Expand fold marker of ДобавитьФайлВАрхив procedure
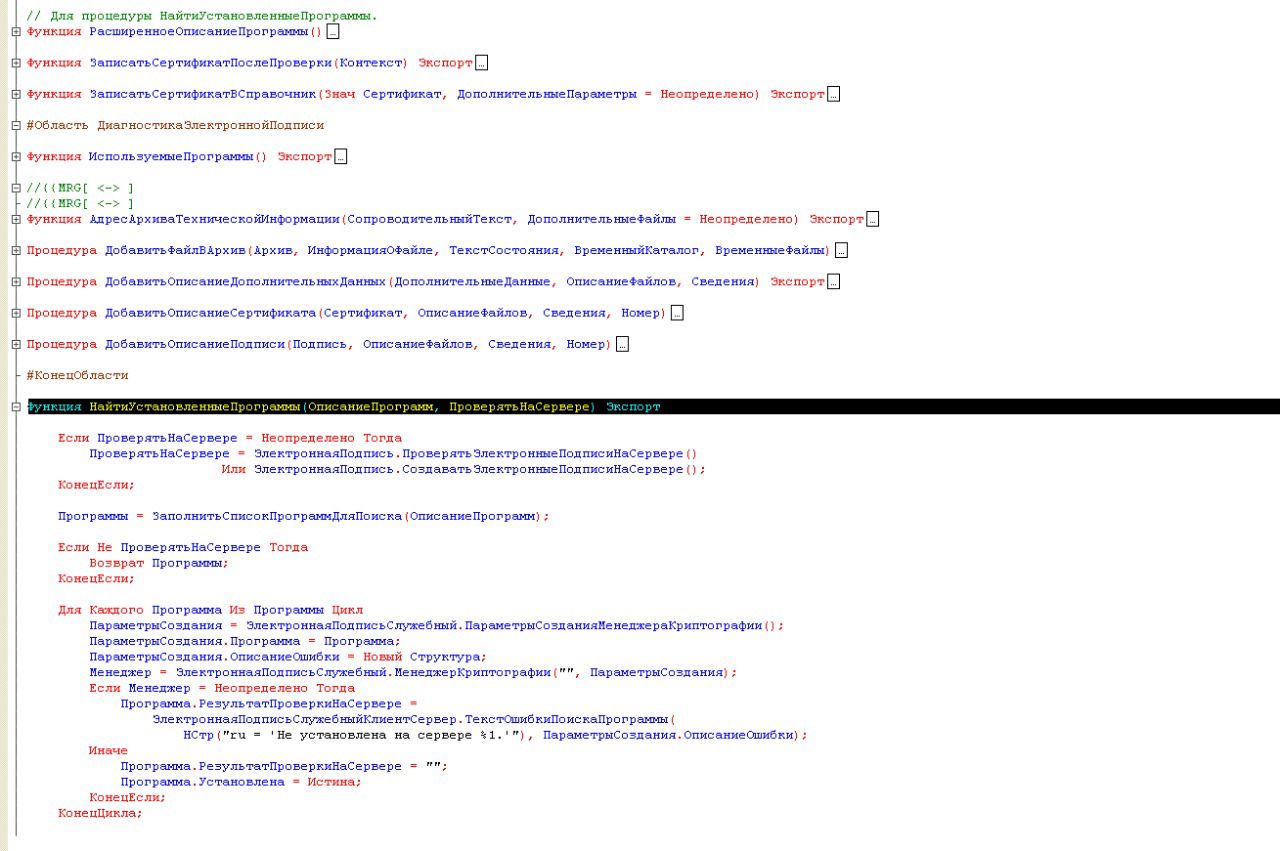Screen dimensions: 1280x851 point(15,250)
